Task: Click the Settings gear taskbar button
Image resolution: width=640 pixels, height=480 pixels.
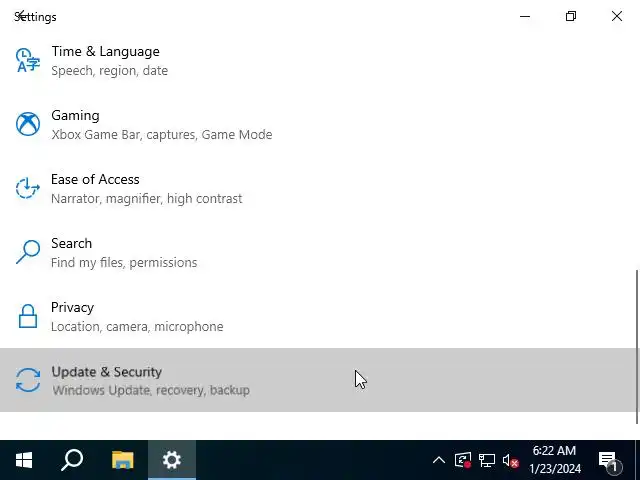Action: (x=172, y=460)
